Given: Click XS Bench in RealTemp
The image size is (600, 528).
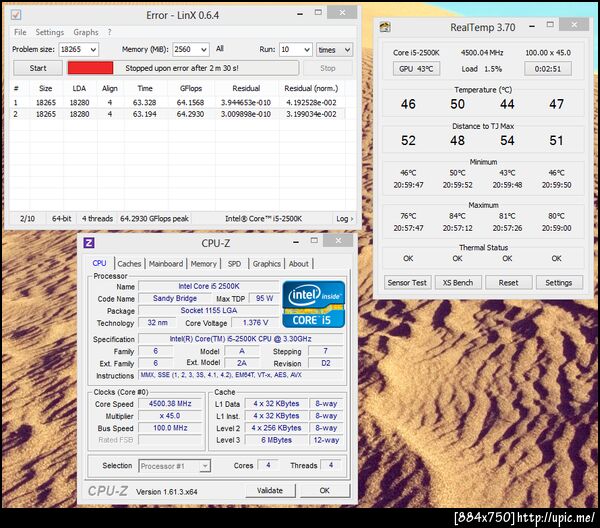Looking at the screenshot, I should click(458, 283).
